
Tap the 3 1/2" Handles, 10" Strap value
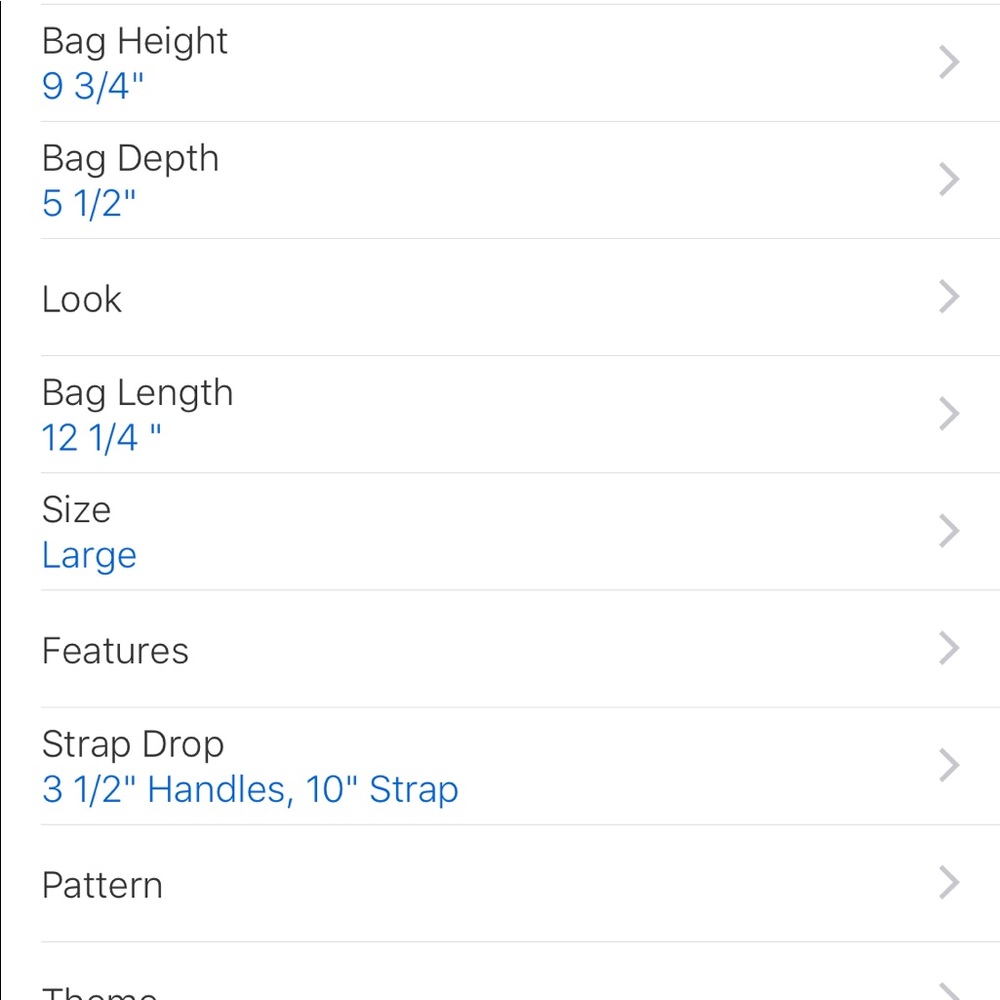250,790
